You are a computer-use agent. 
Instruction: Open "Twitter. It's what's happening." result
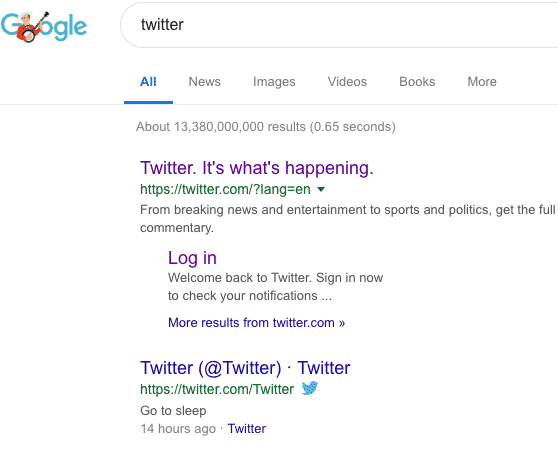(257, 168)
